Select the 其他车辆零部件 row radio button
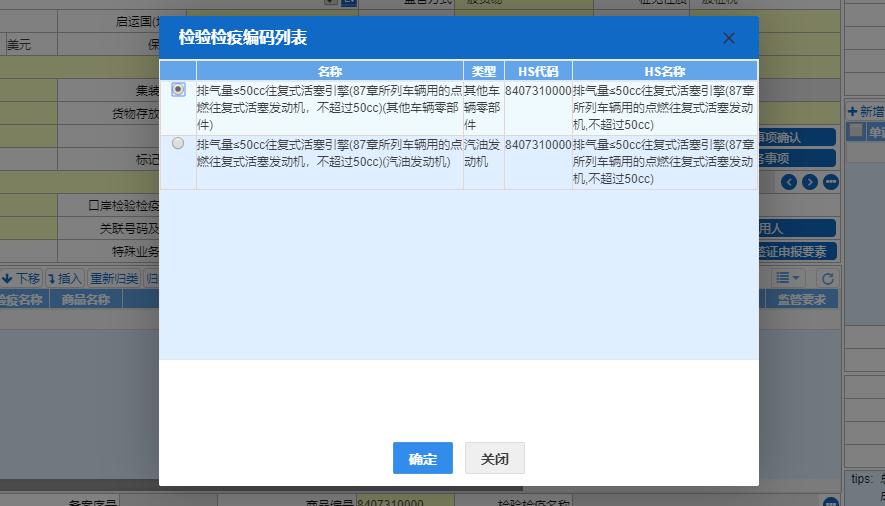 pos(178,89)
